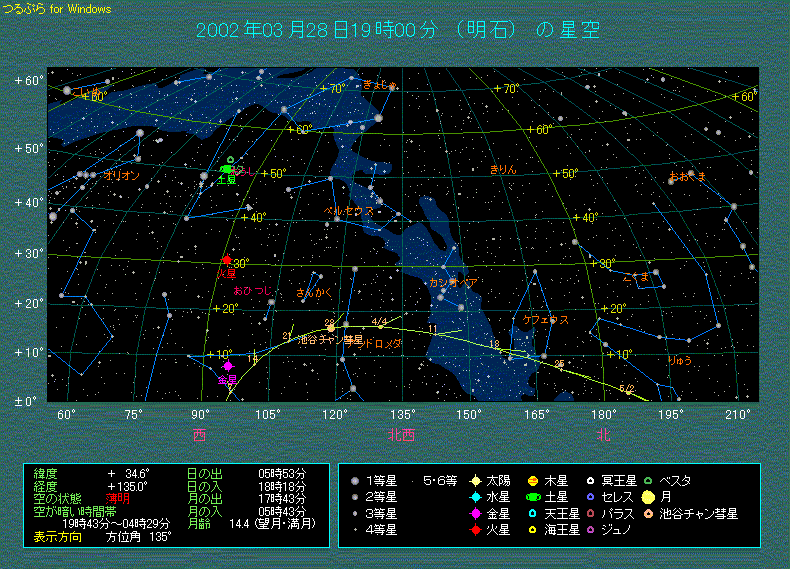Click the Orion (オリオン) constellation label
The width and height of the screenshot is (790, 569).
122,175
